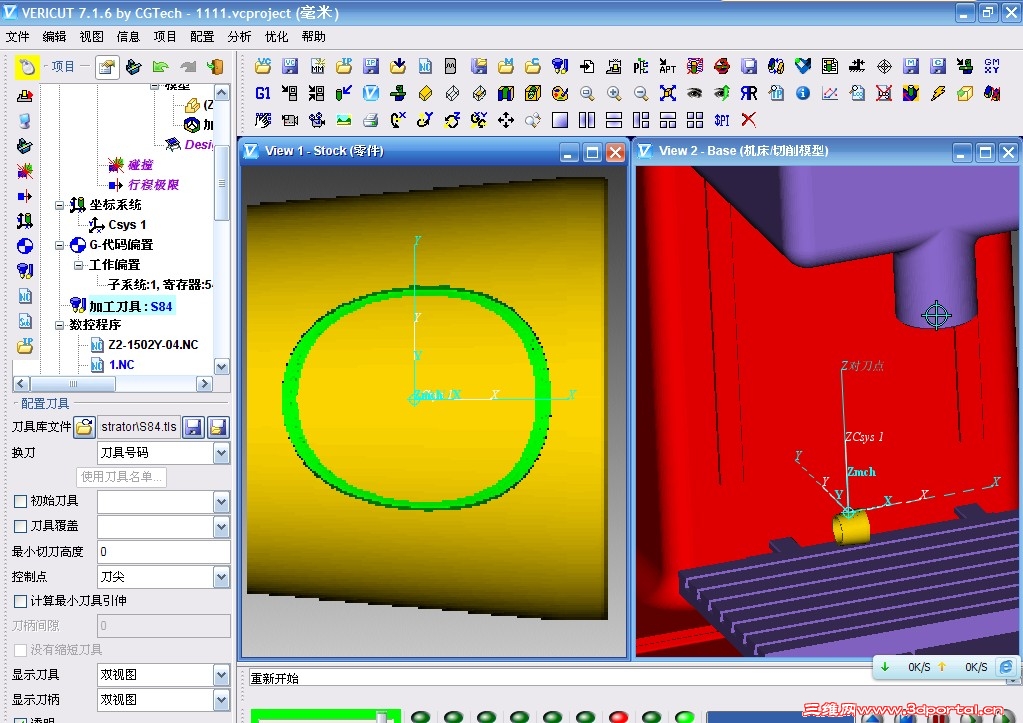Open the 配置 menu
Screen dimensions: 1023x723
[202, 37]
